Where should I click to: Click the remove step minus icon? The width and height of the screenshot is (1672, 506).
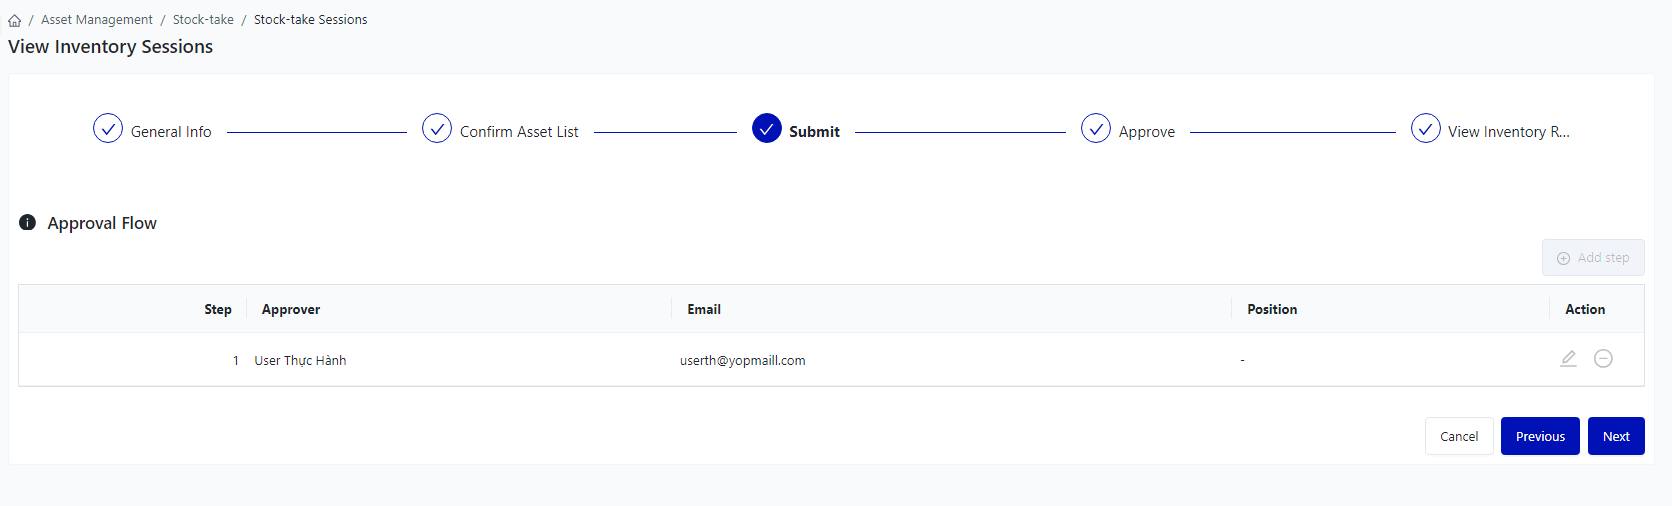coord(1603,359)
